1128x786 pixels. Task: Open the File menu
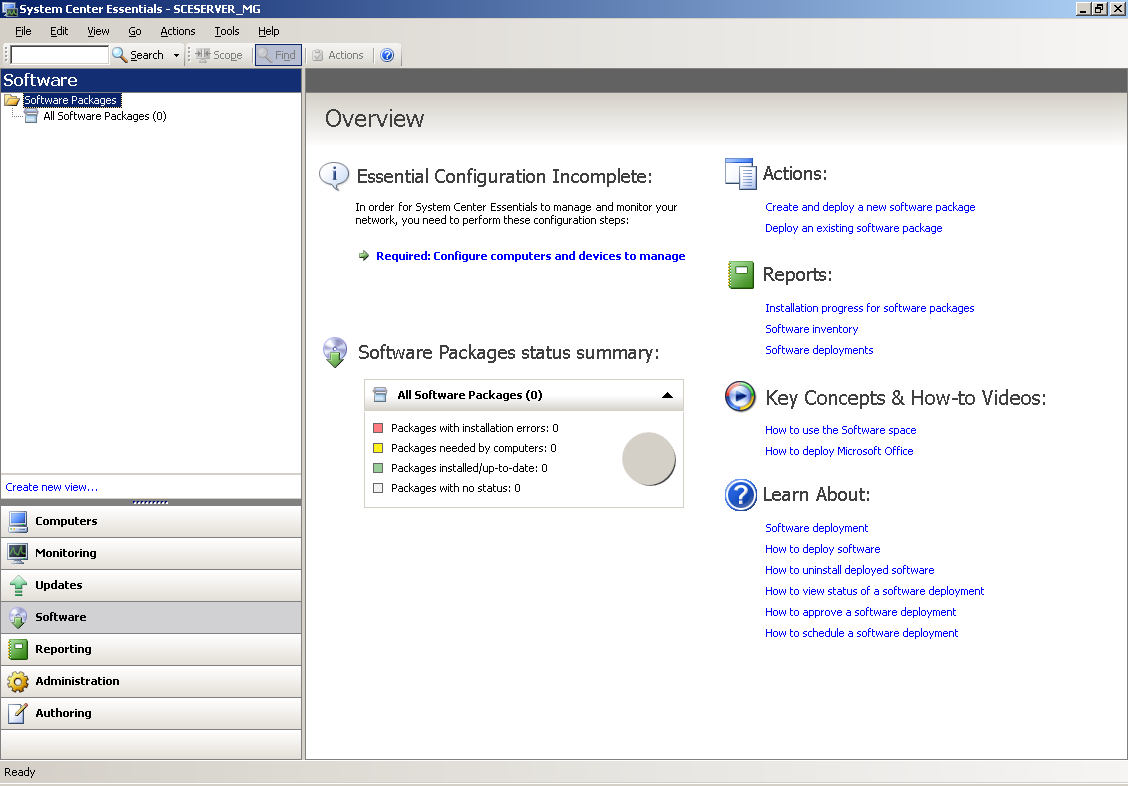23,31
